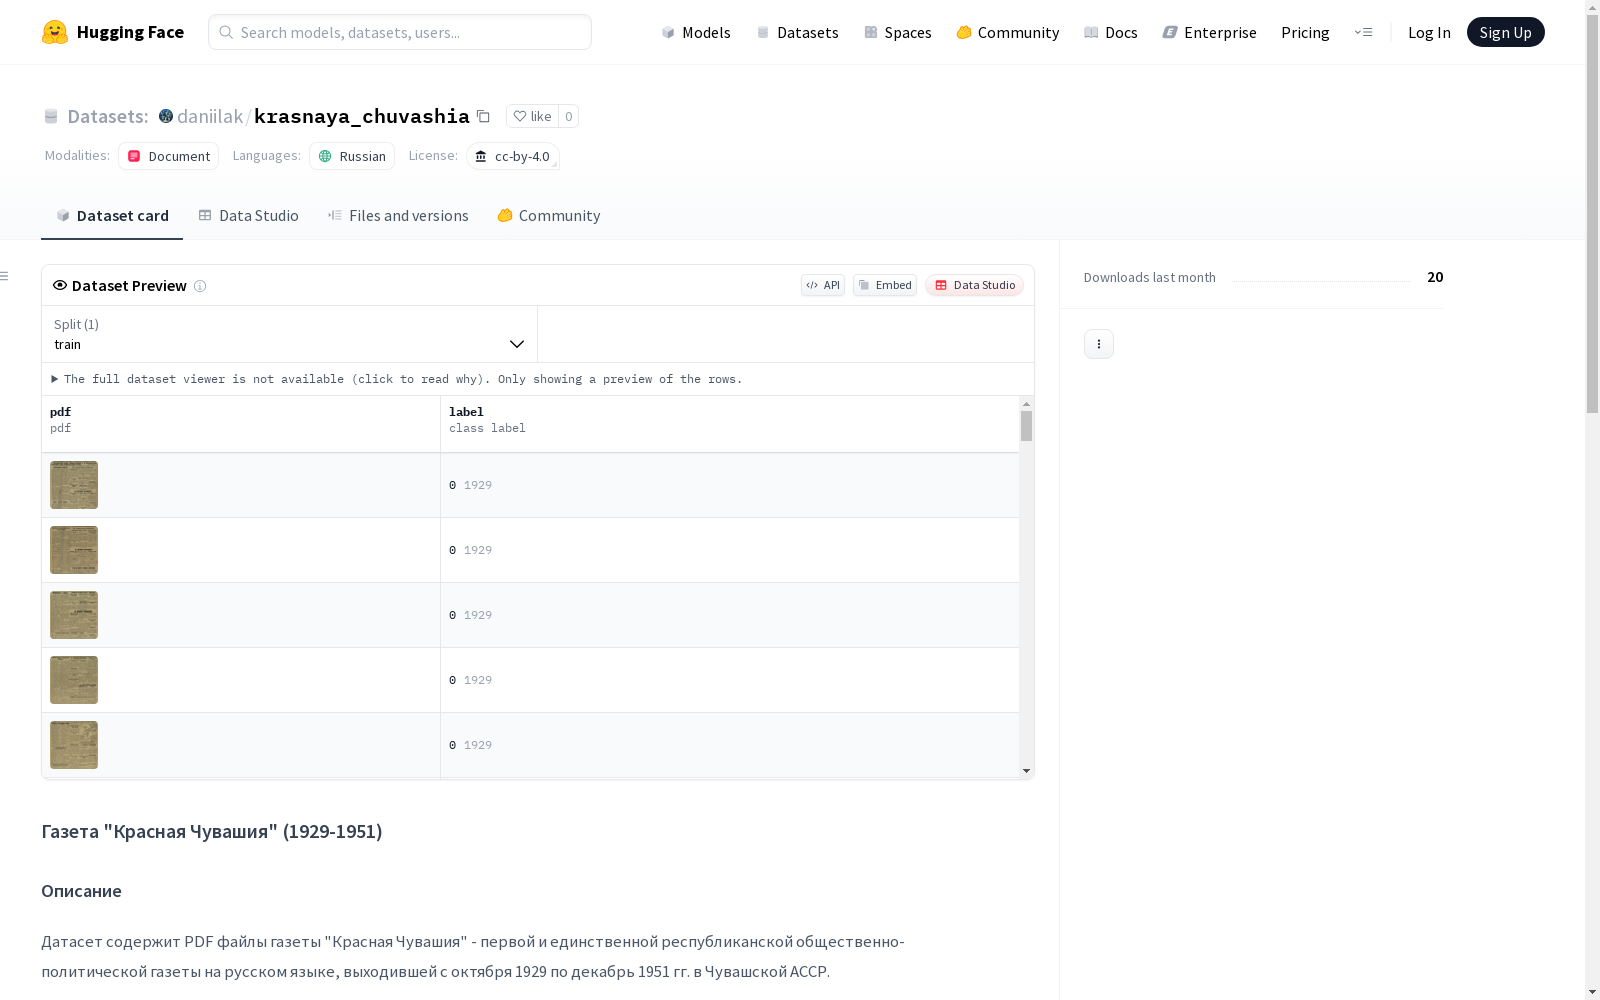Viewport: 1600px width, 1000px height.
Task: Switch to the Data Studio tab
Action: click(248, 216)
